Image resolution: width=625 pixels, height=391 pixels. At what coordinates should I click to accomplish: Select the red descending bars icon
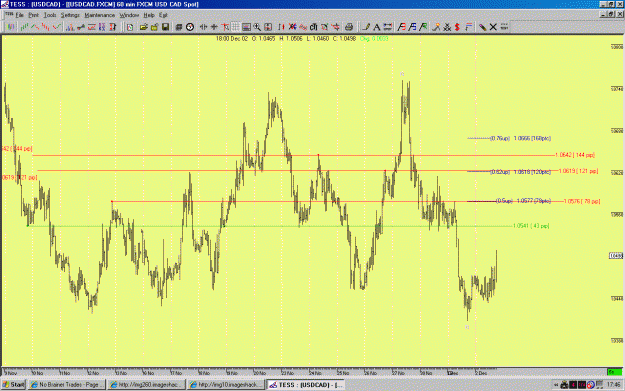(46, 27)
